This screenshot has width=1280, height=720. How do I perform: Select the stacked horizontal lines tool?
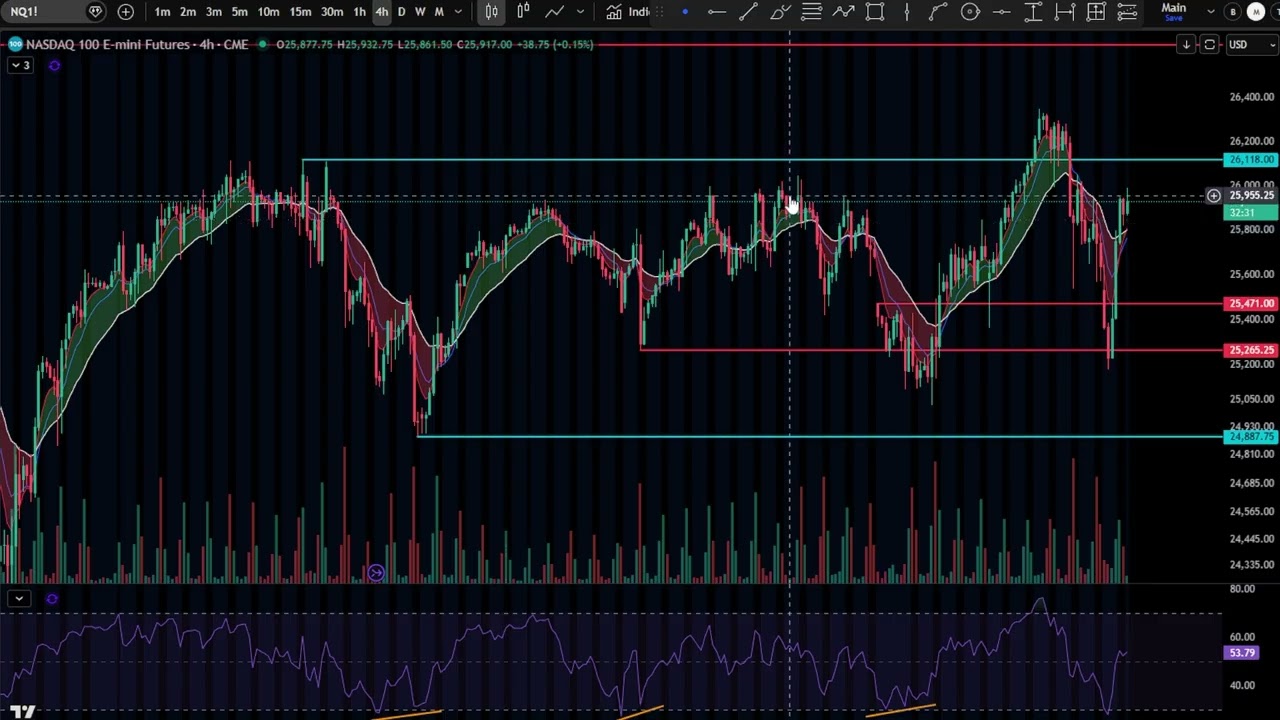click(x=812, y=12)
